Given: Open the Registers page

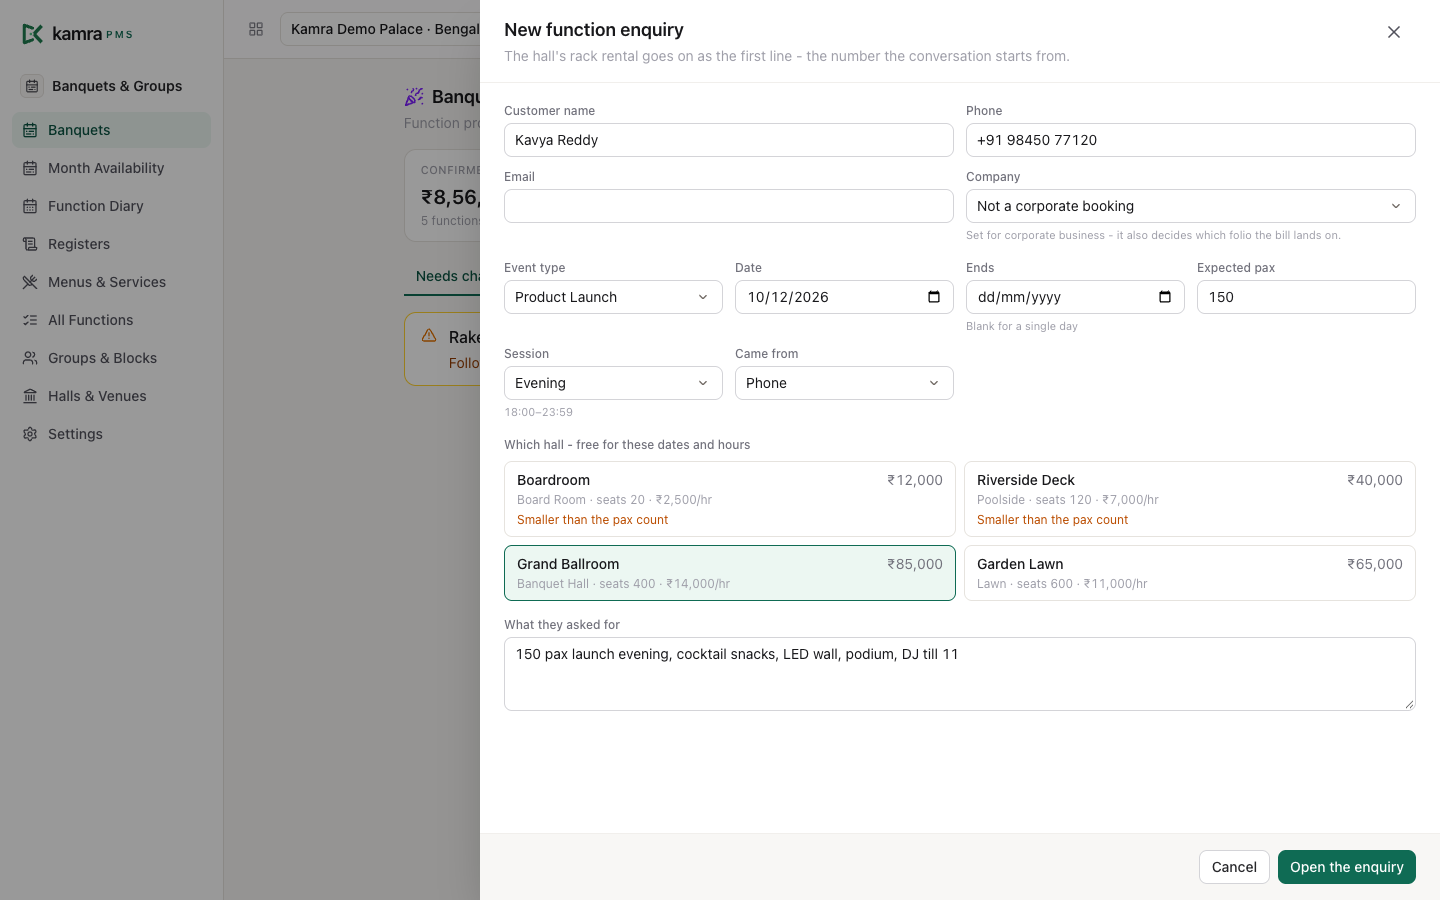Looking at the screenshot, I should 111,244.
